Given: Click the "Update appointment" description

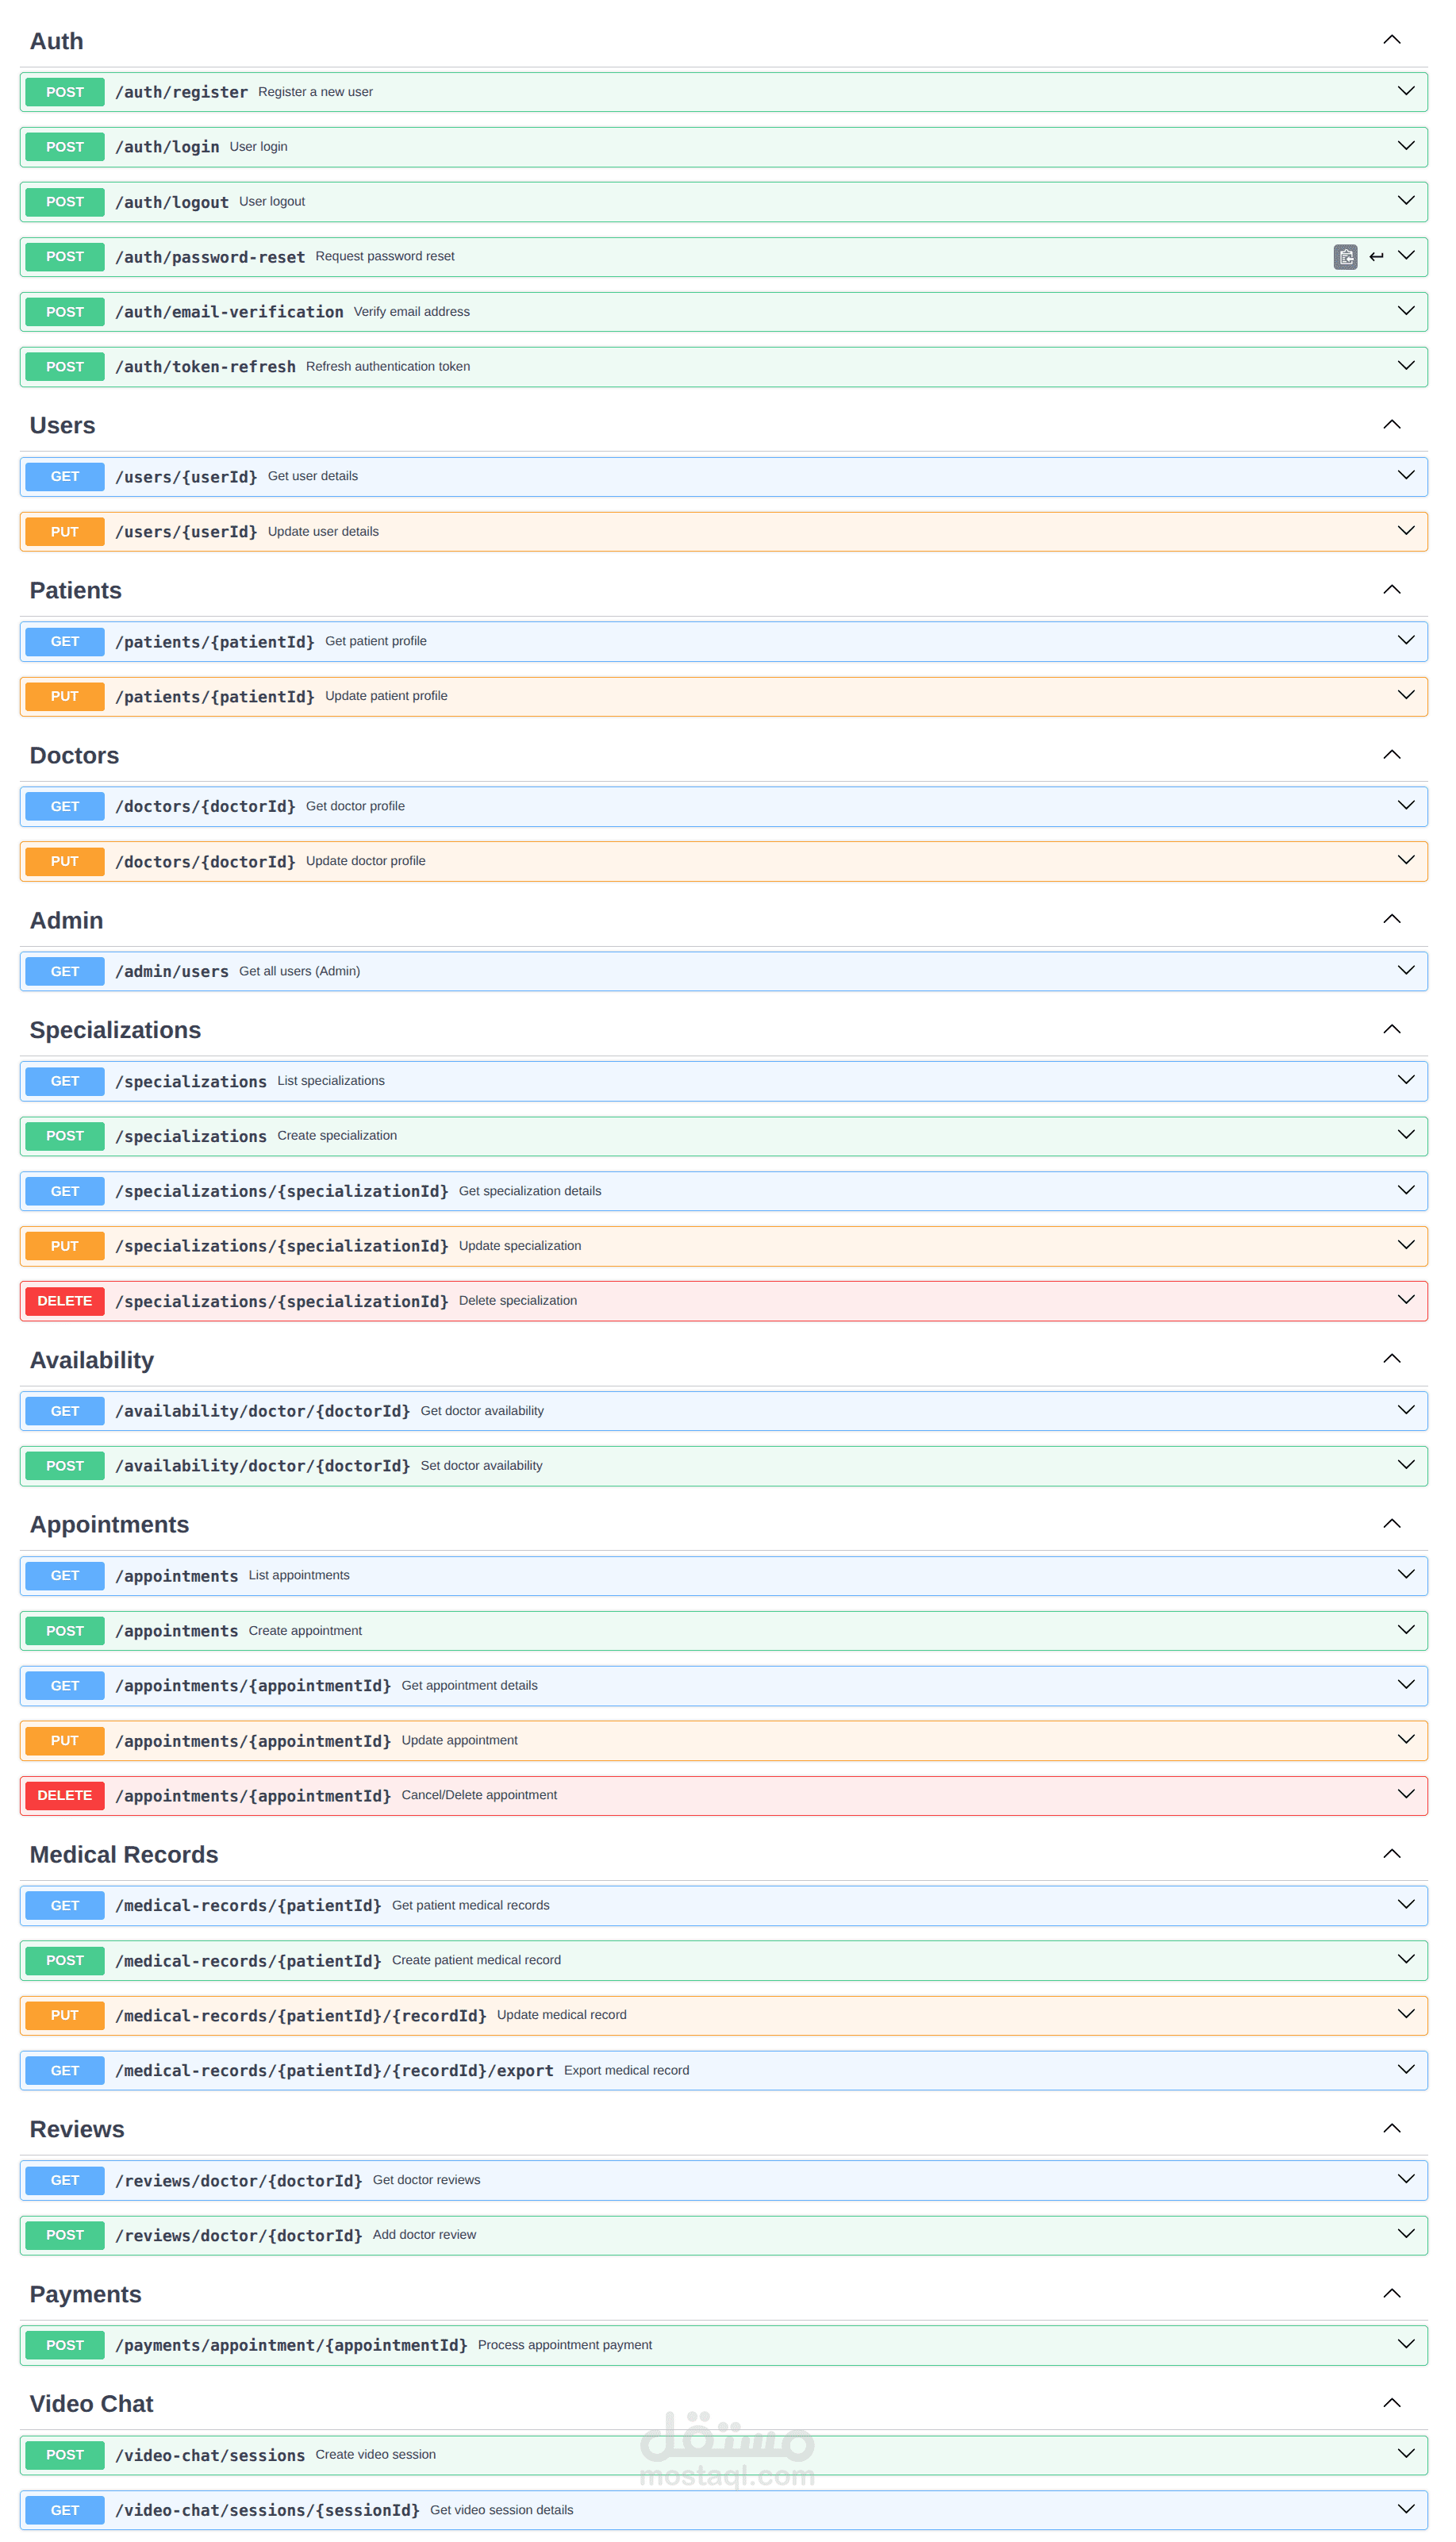Looking at the screenshot, I should pos(460,1740).
